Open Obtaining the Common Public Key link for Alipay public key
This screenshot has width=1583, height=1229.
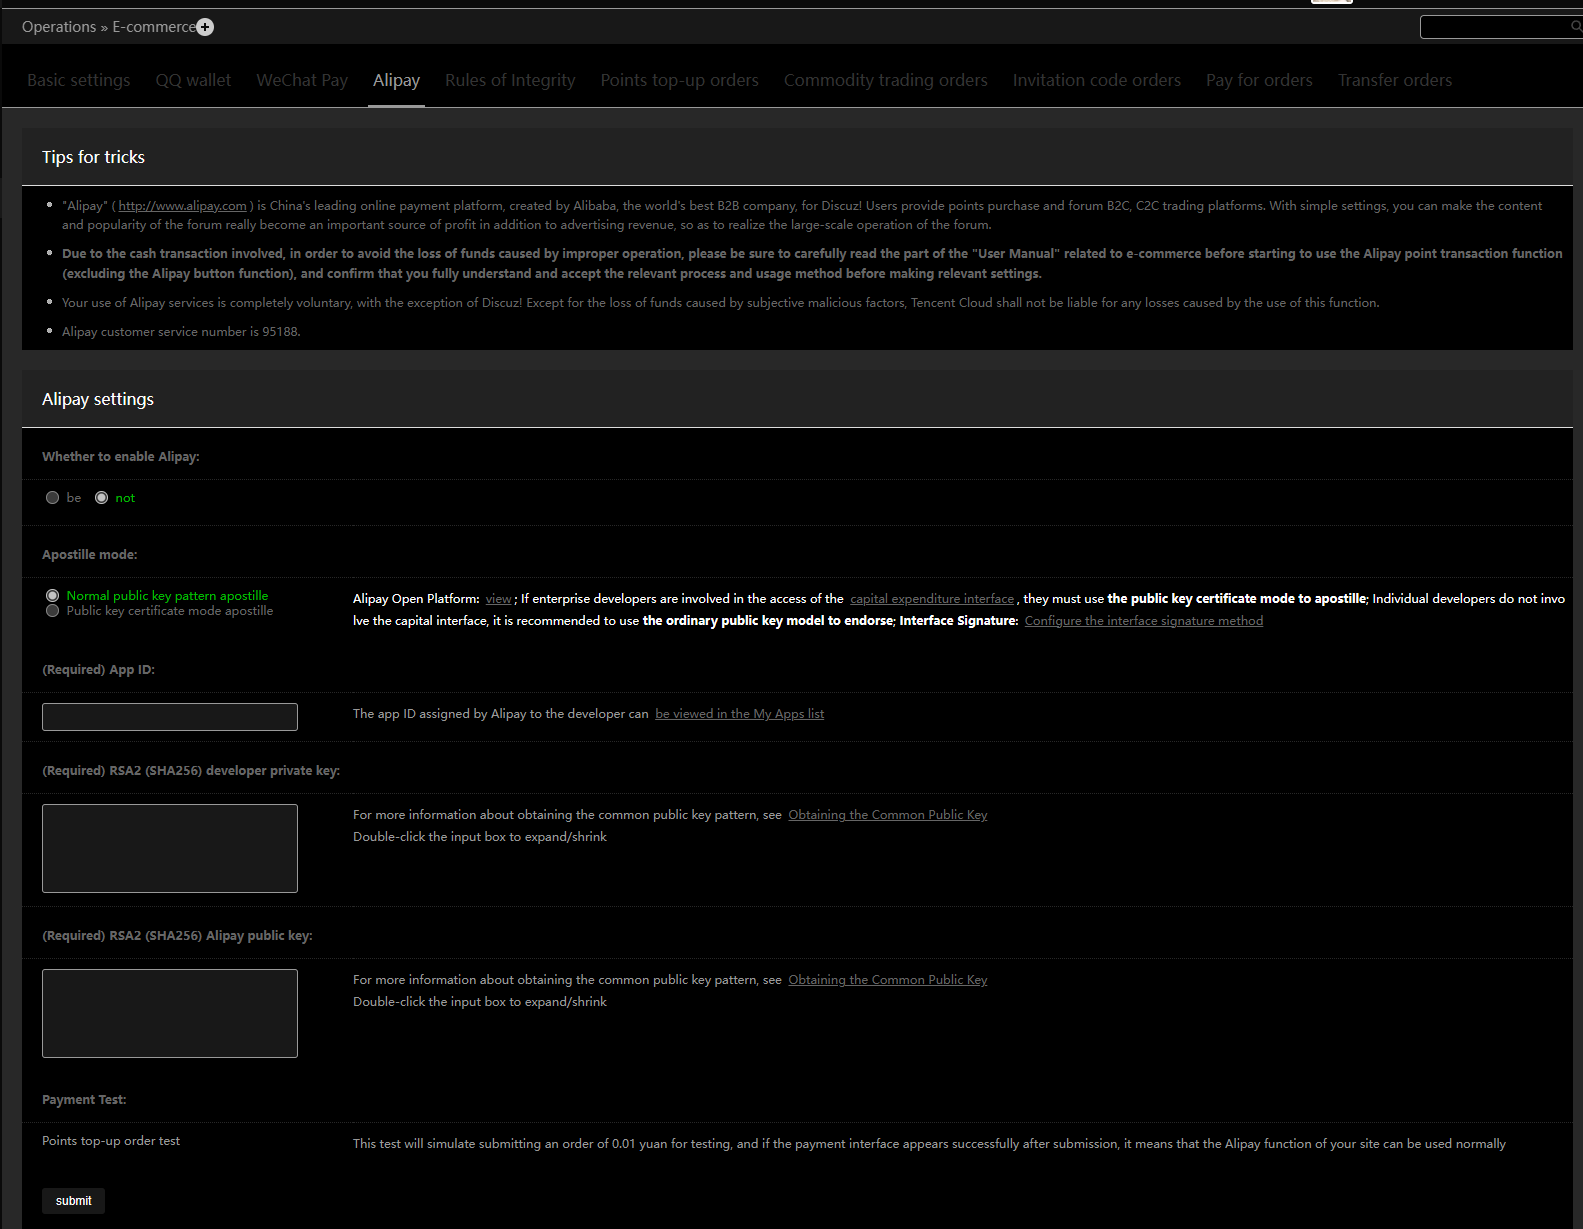coord(888,980)
